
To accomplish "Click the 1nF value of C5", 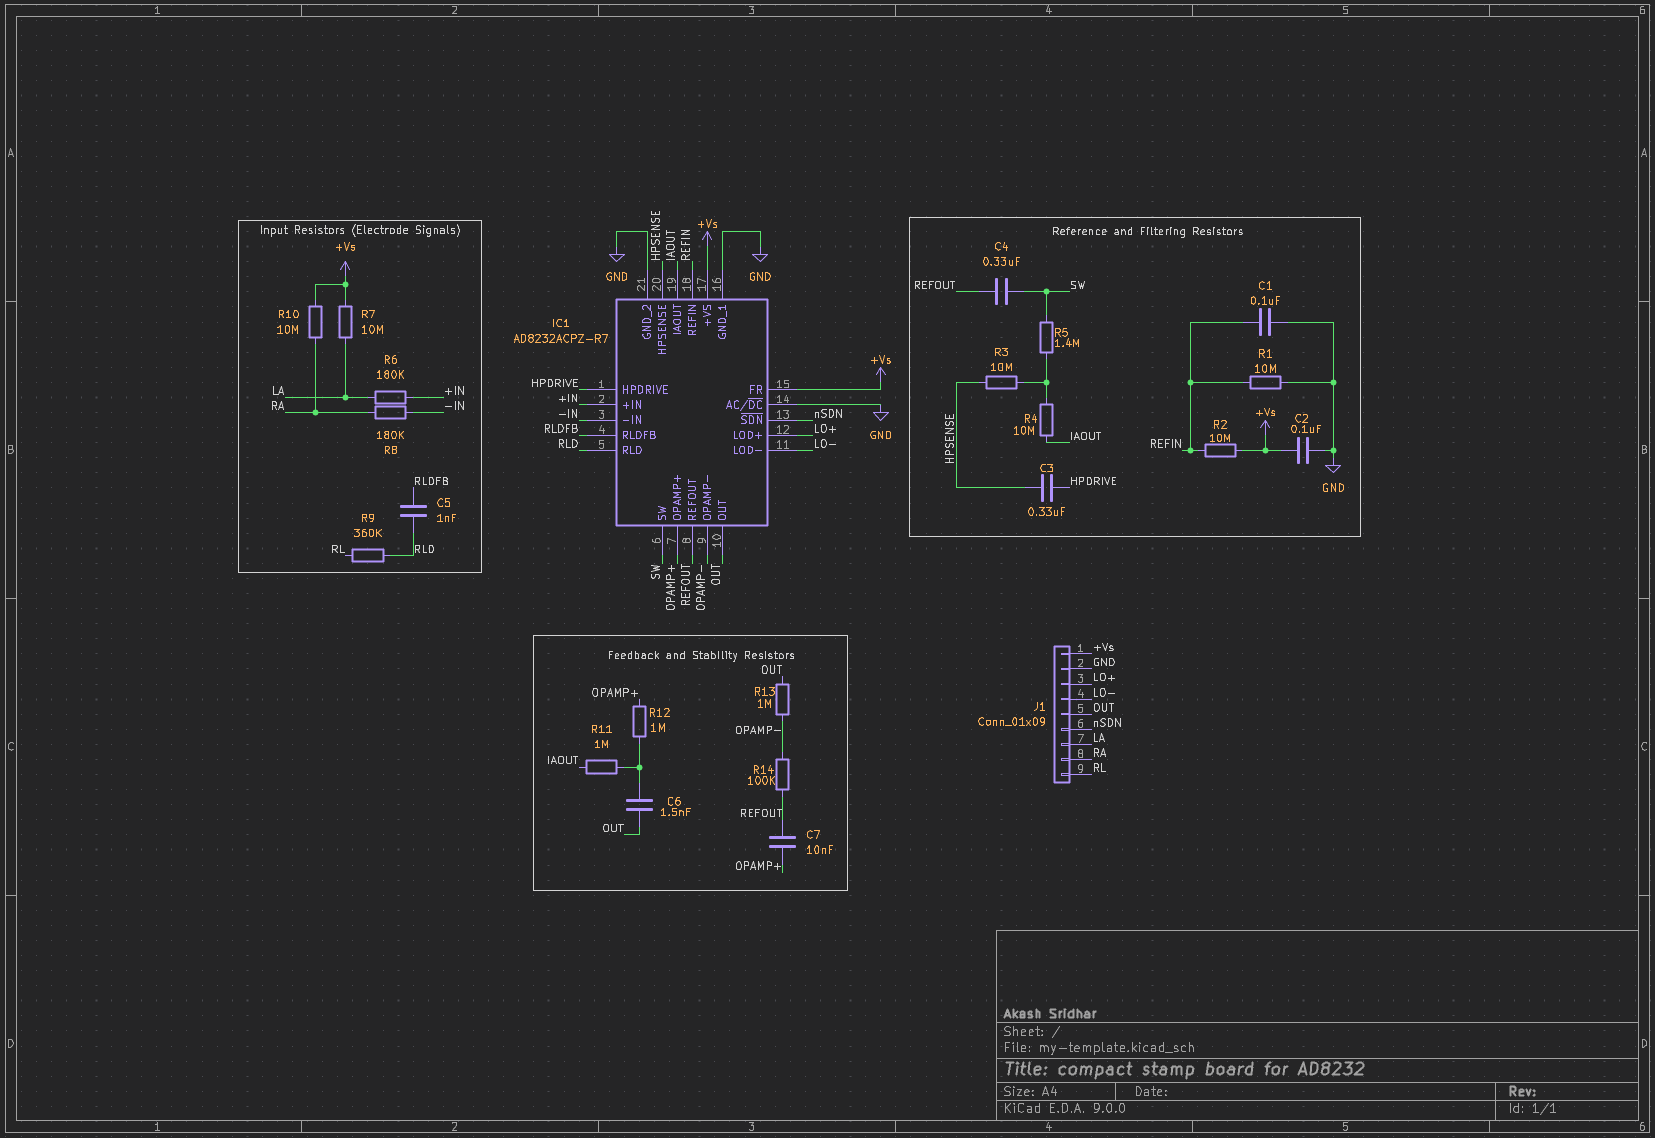I will tap(446, 518).
